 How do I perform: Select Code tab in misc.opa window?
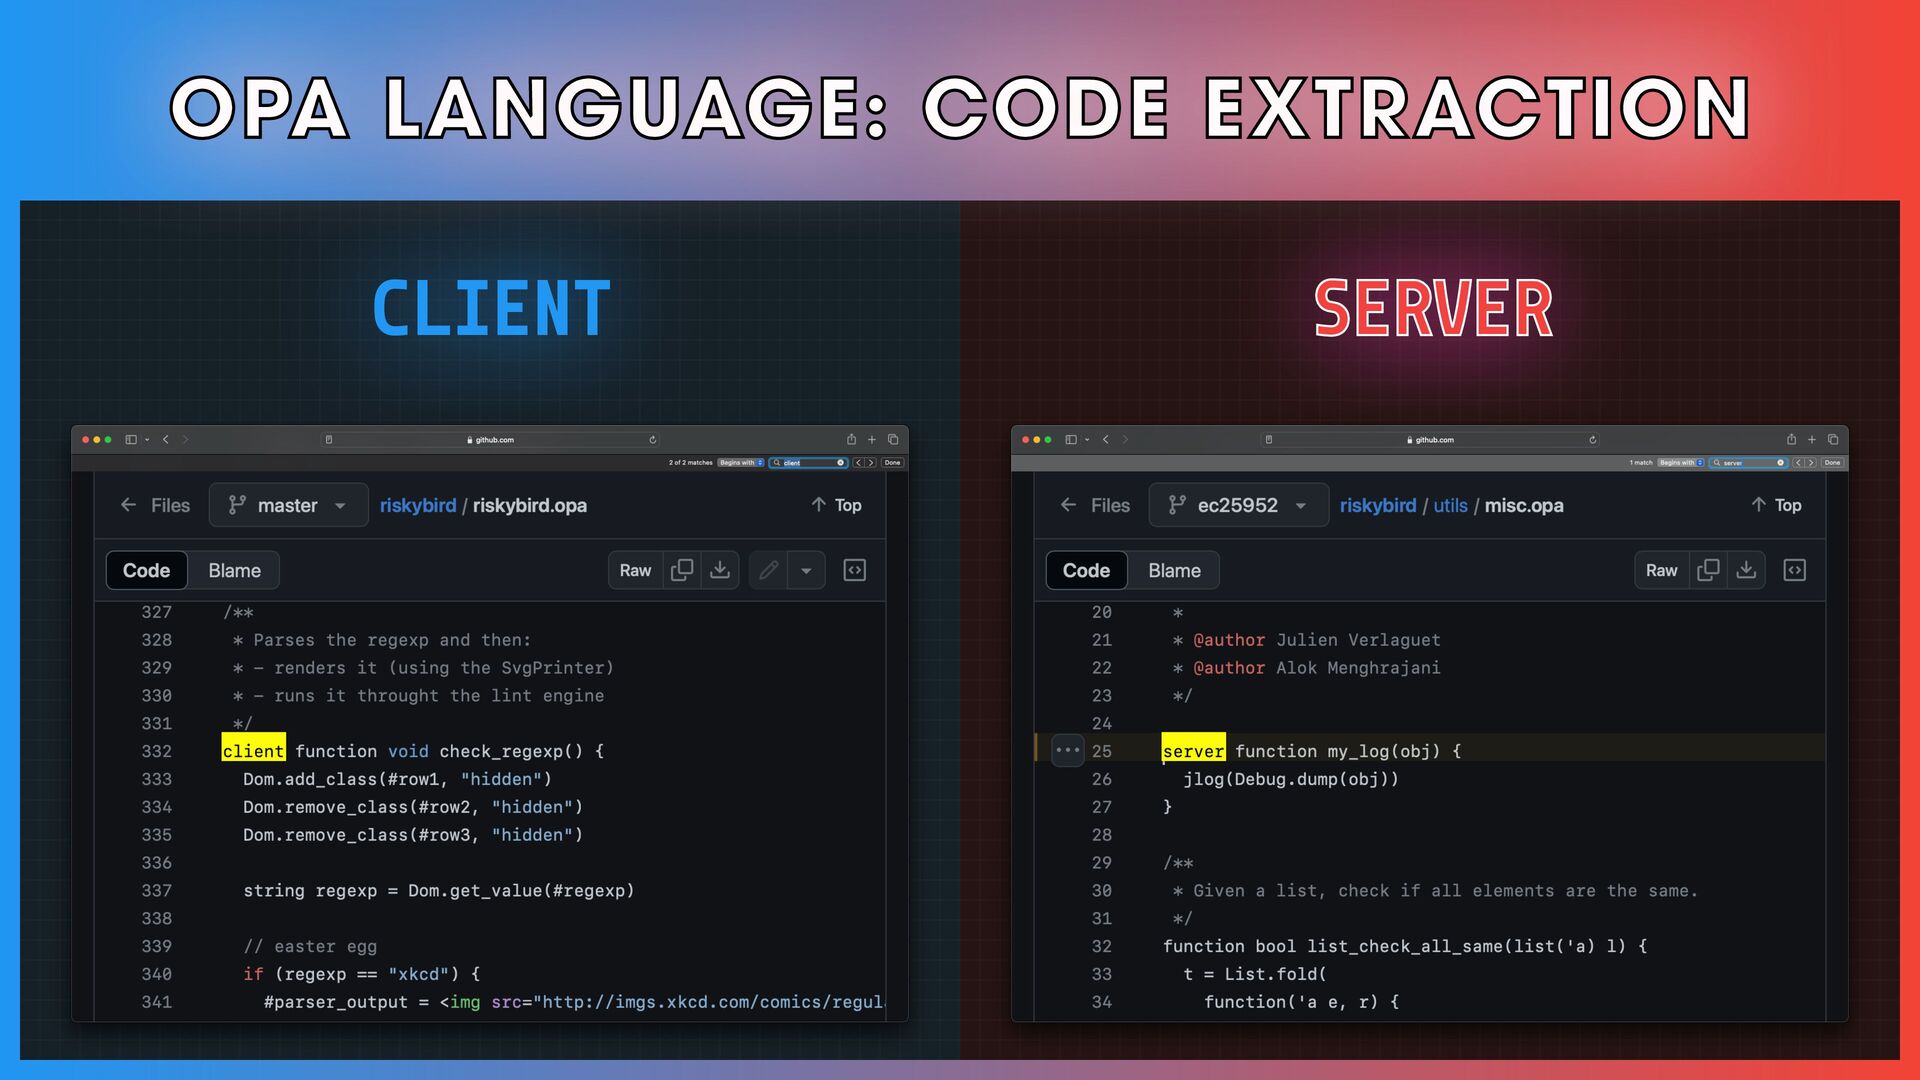(x=1086, y=570)
